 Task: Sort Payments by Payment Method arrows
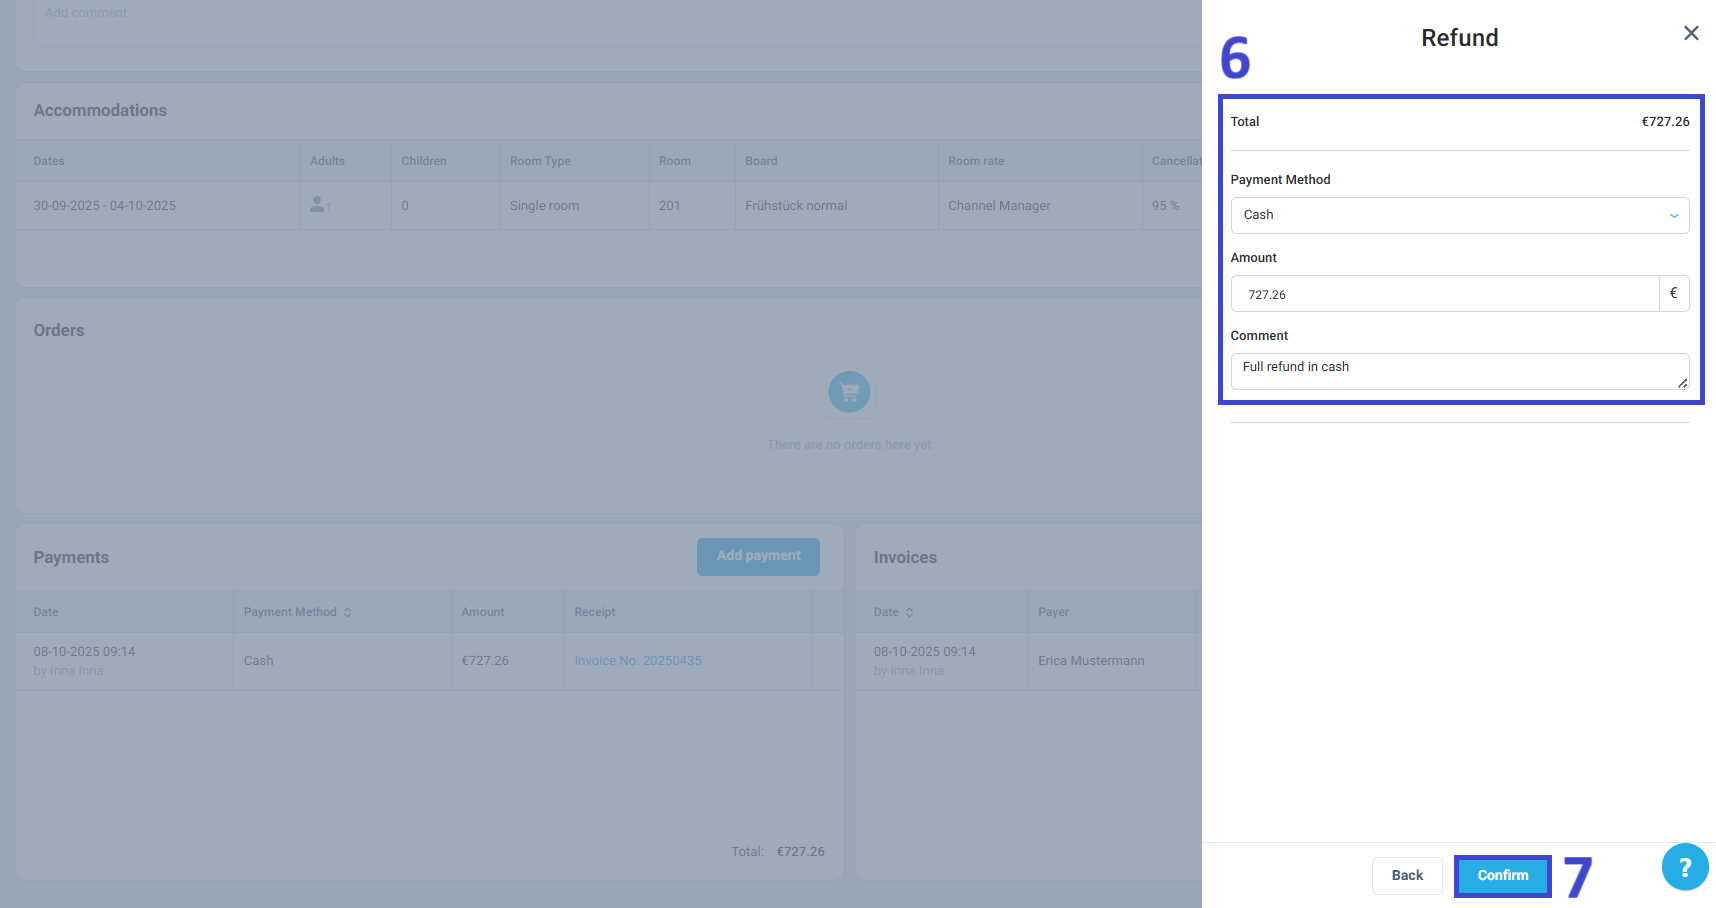(x=348, y=612)
